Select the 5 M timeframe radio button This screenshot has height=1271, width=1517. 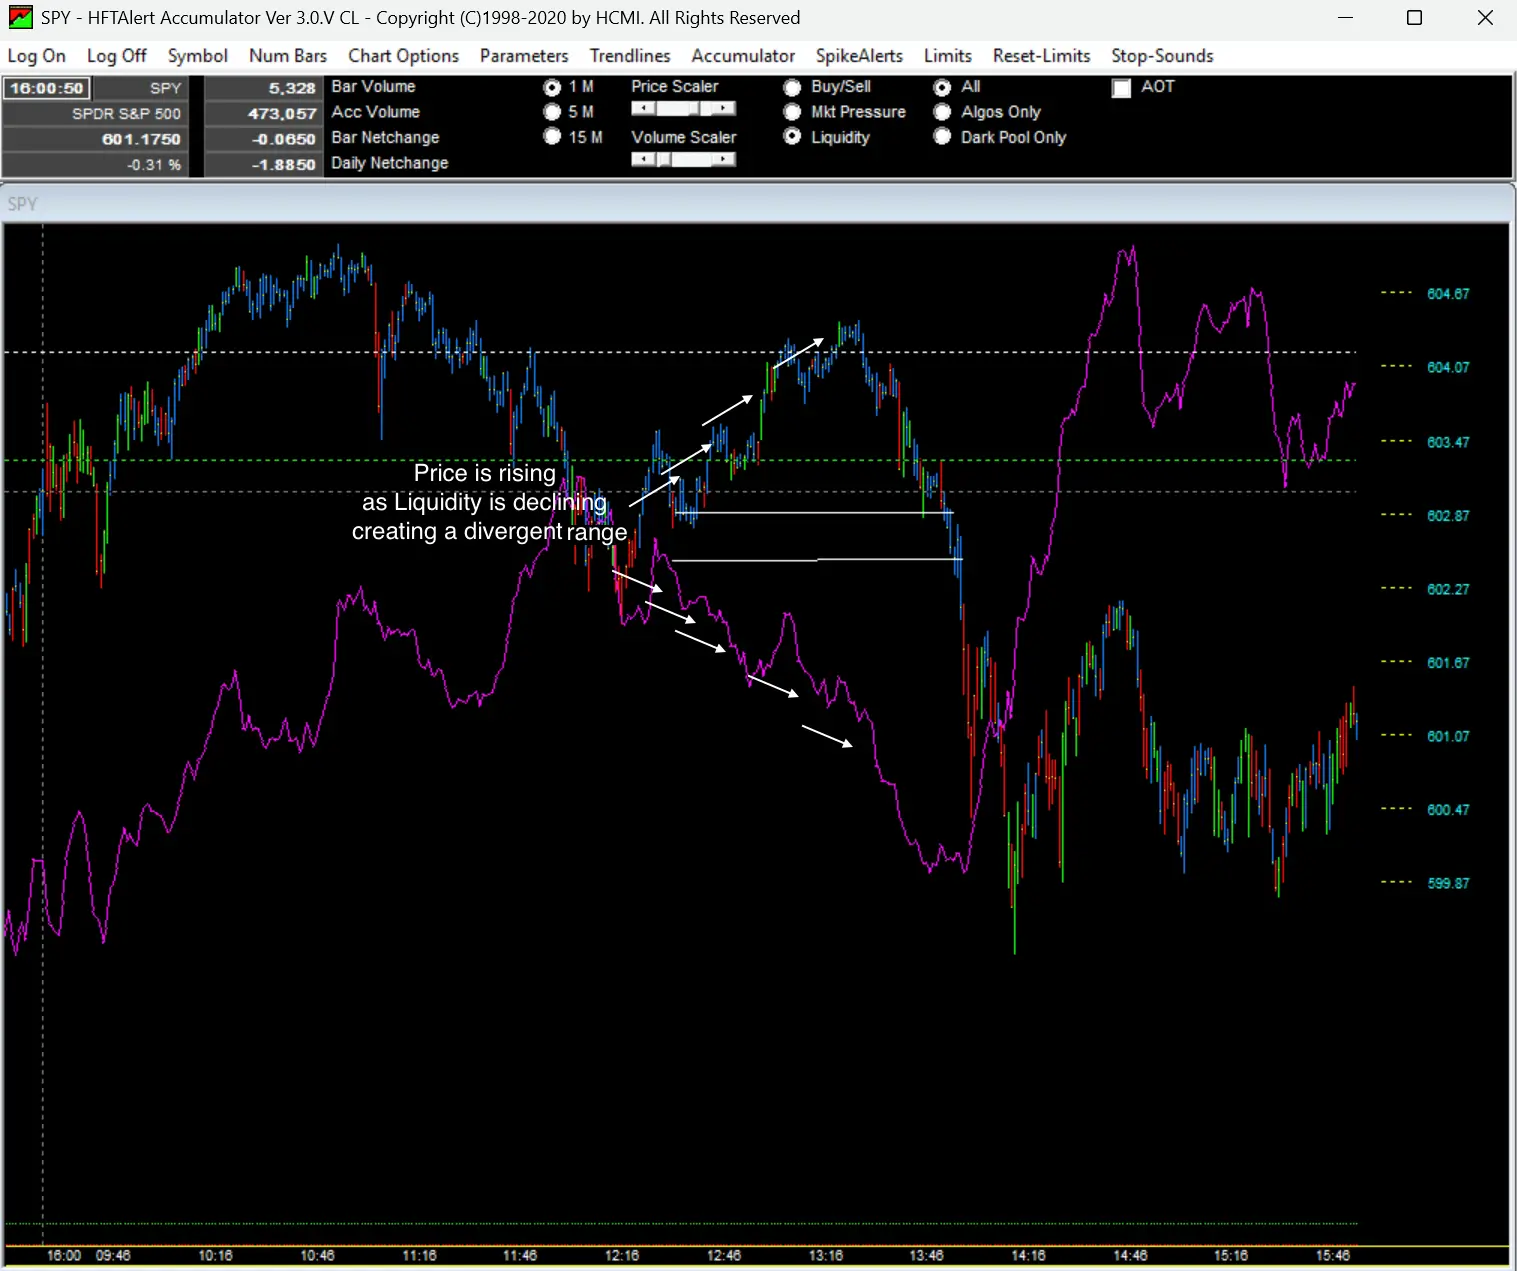[x=552, y=112]
